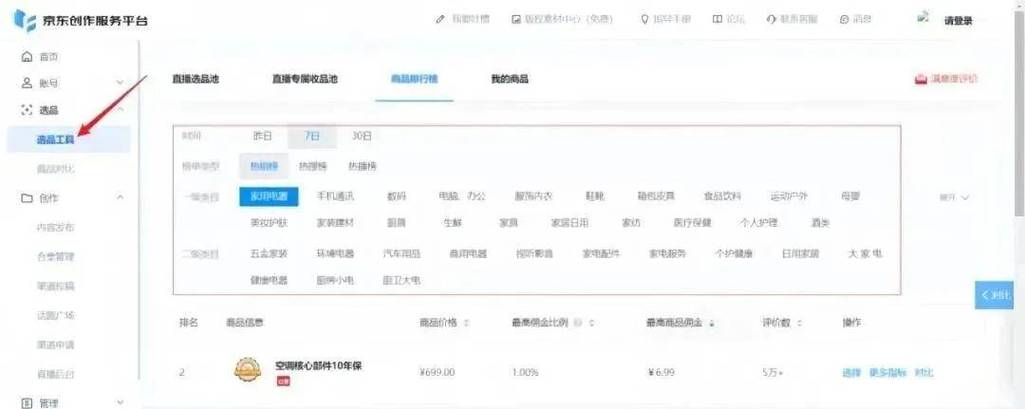Click the red tag under 空调核心部件10年保
The image size is (1025, 409).
pos(283,381)
